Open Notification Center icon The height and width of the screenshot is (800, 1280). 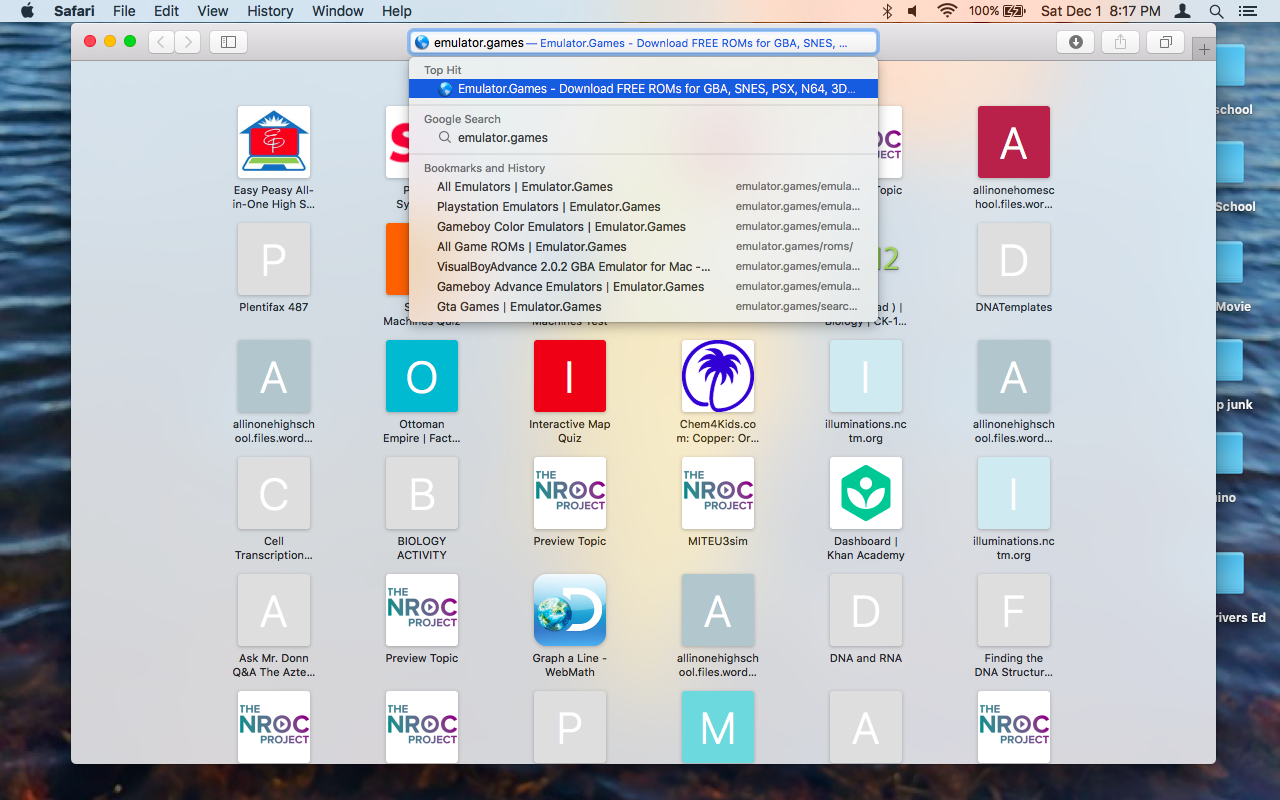pos(1247,11)
